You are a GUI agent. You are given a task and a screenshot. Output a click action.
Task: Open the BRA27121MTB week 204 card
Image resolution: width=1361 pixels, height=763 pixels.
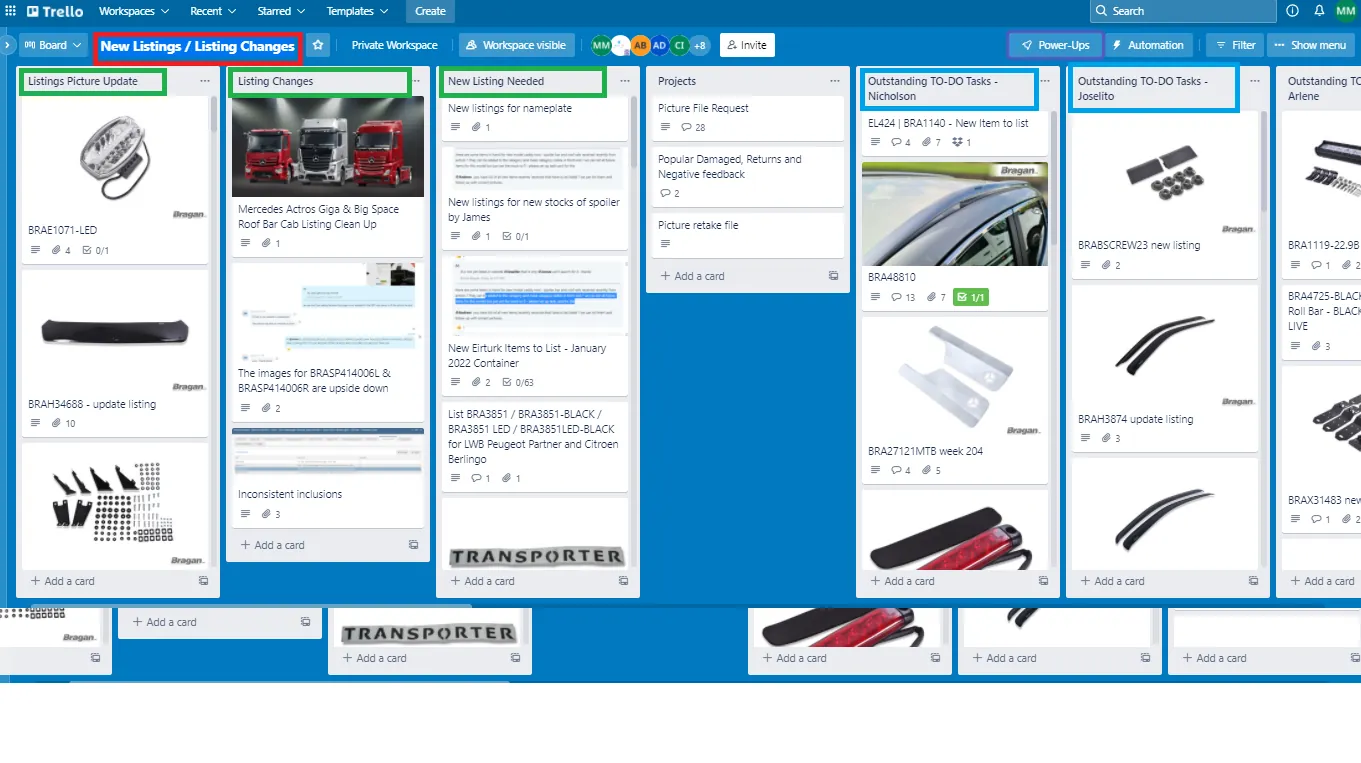(x=955, y=399)
